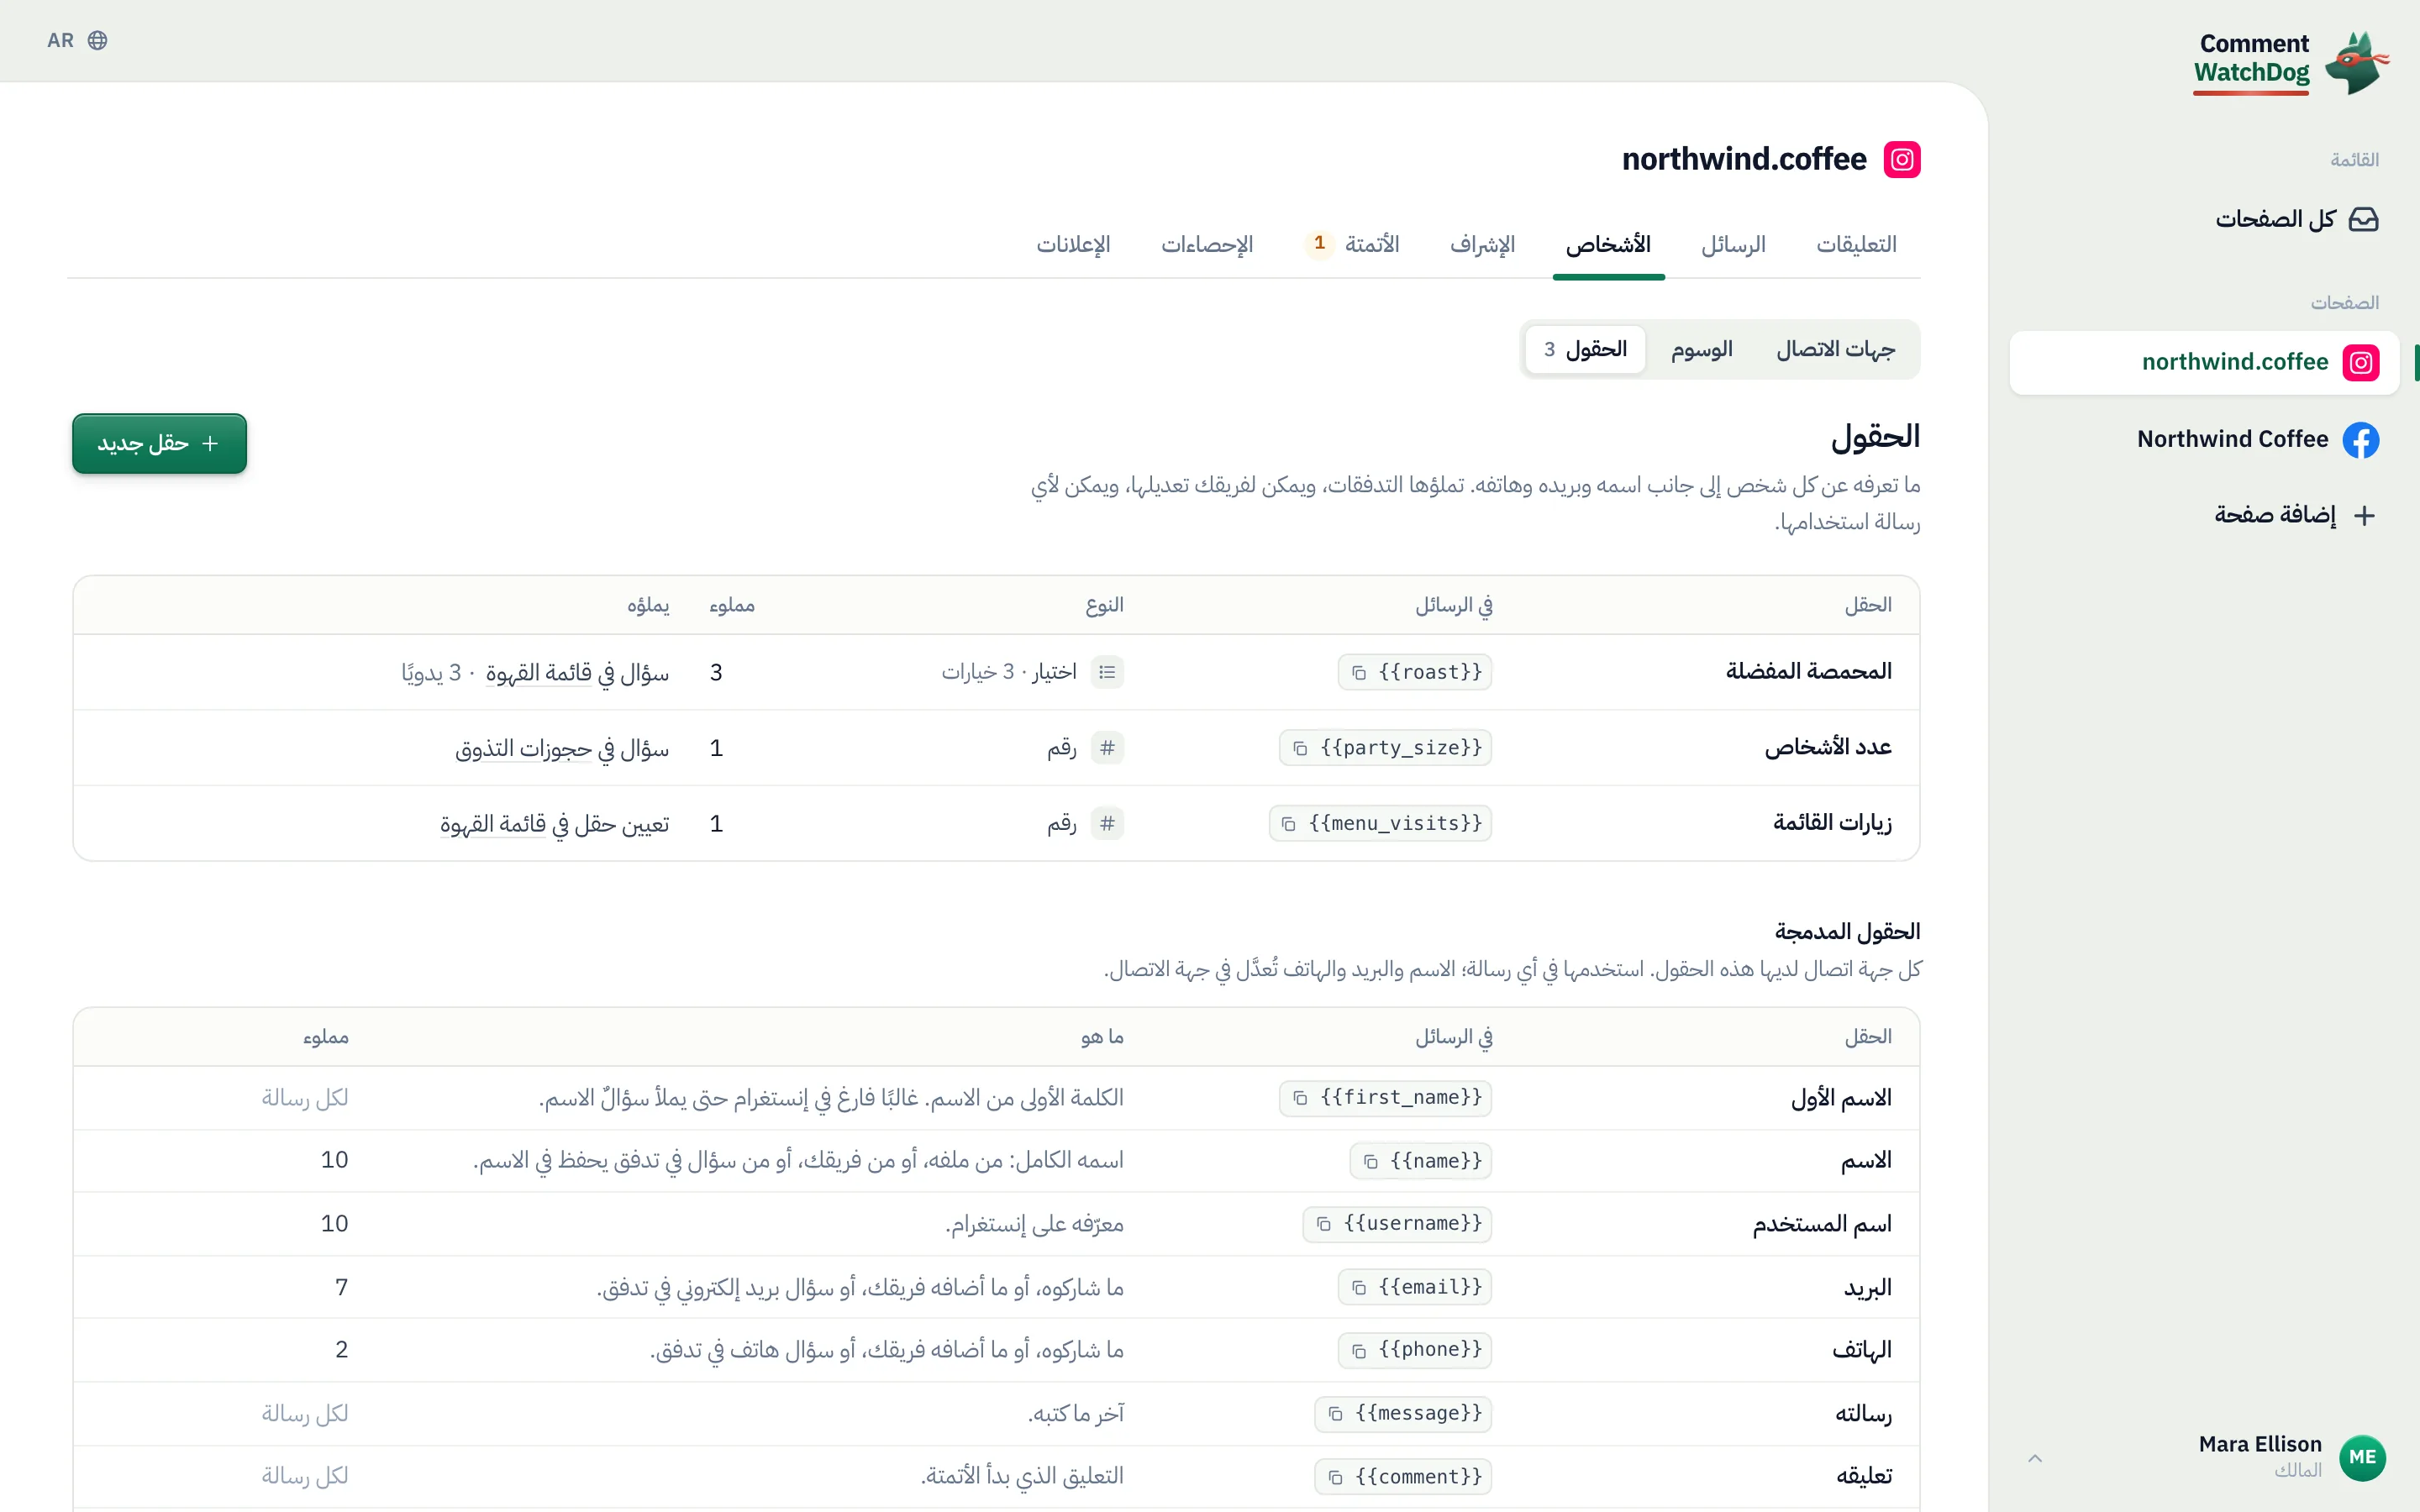
Task: Copy the {{phone}} variable chip
Action: (x=1414, y=1350)
